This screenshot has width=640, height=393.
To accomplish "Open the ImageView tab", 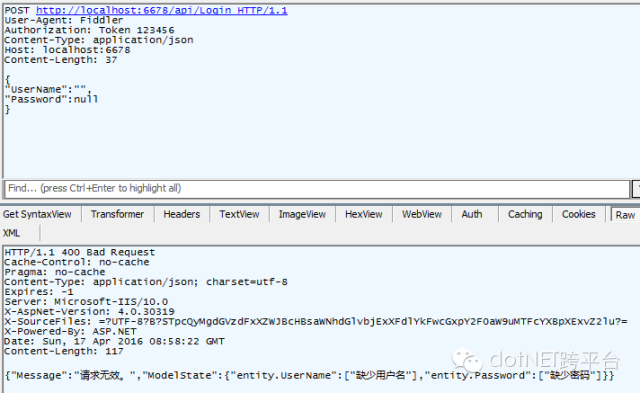I will (302, 214).
